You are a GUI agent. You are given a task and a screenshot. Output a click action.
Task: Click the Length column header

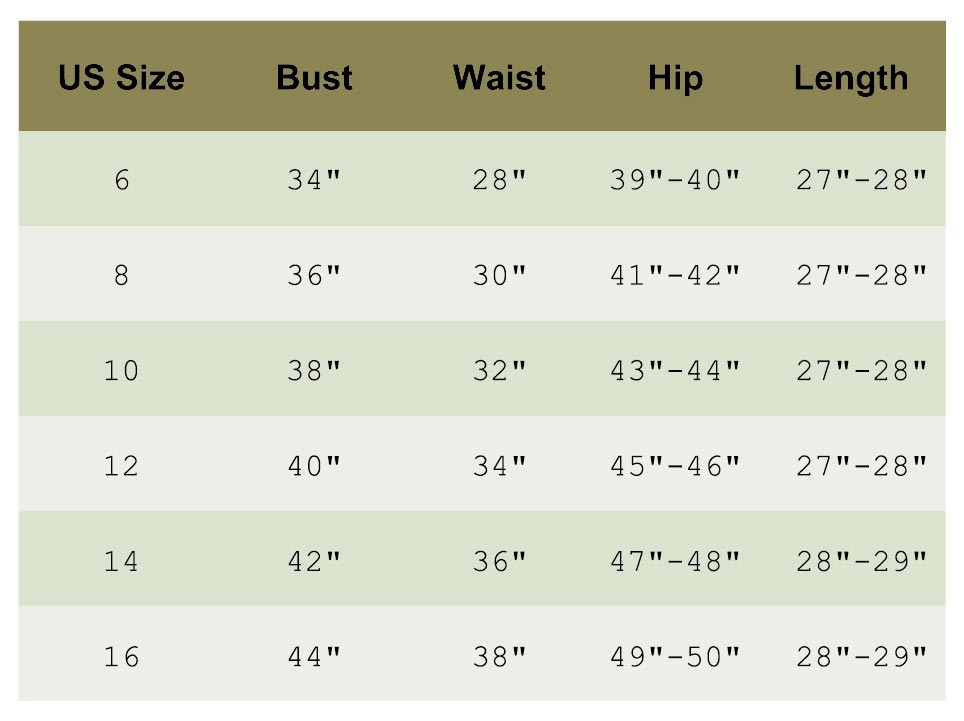[851, 78]
